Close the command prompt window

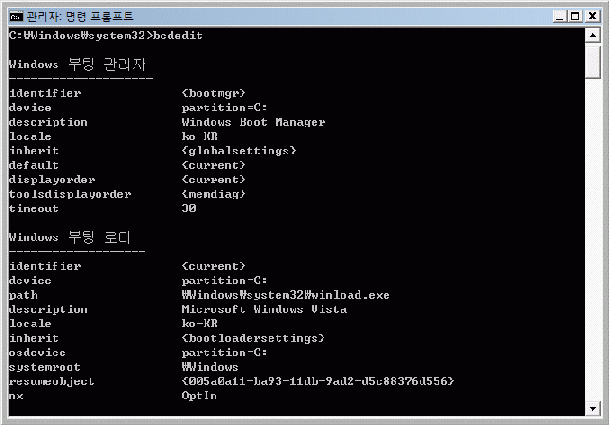592,16
